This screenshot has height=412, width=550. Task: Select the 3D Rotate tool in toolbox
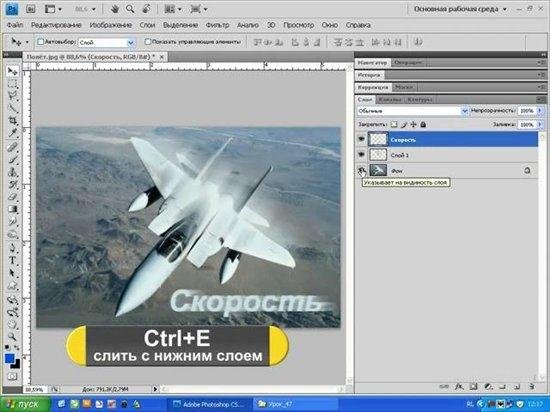(12, 299)
